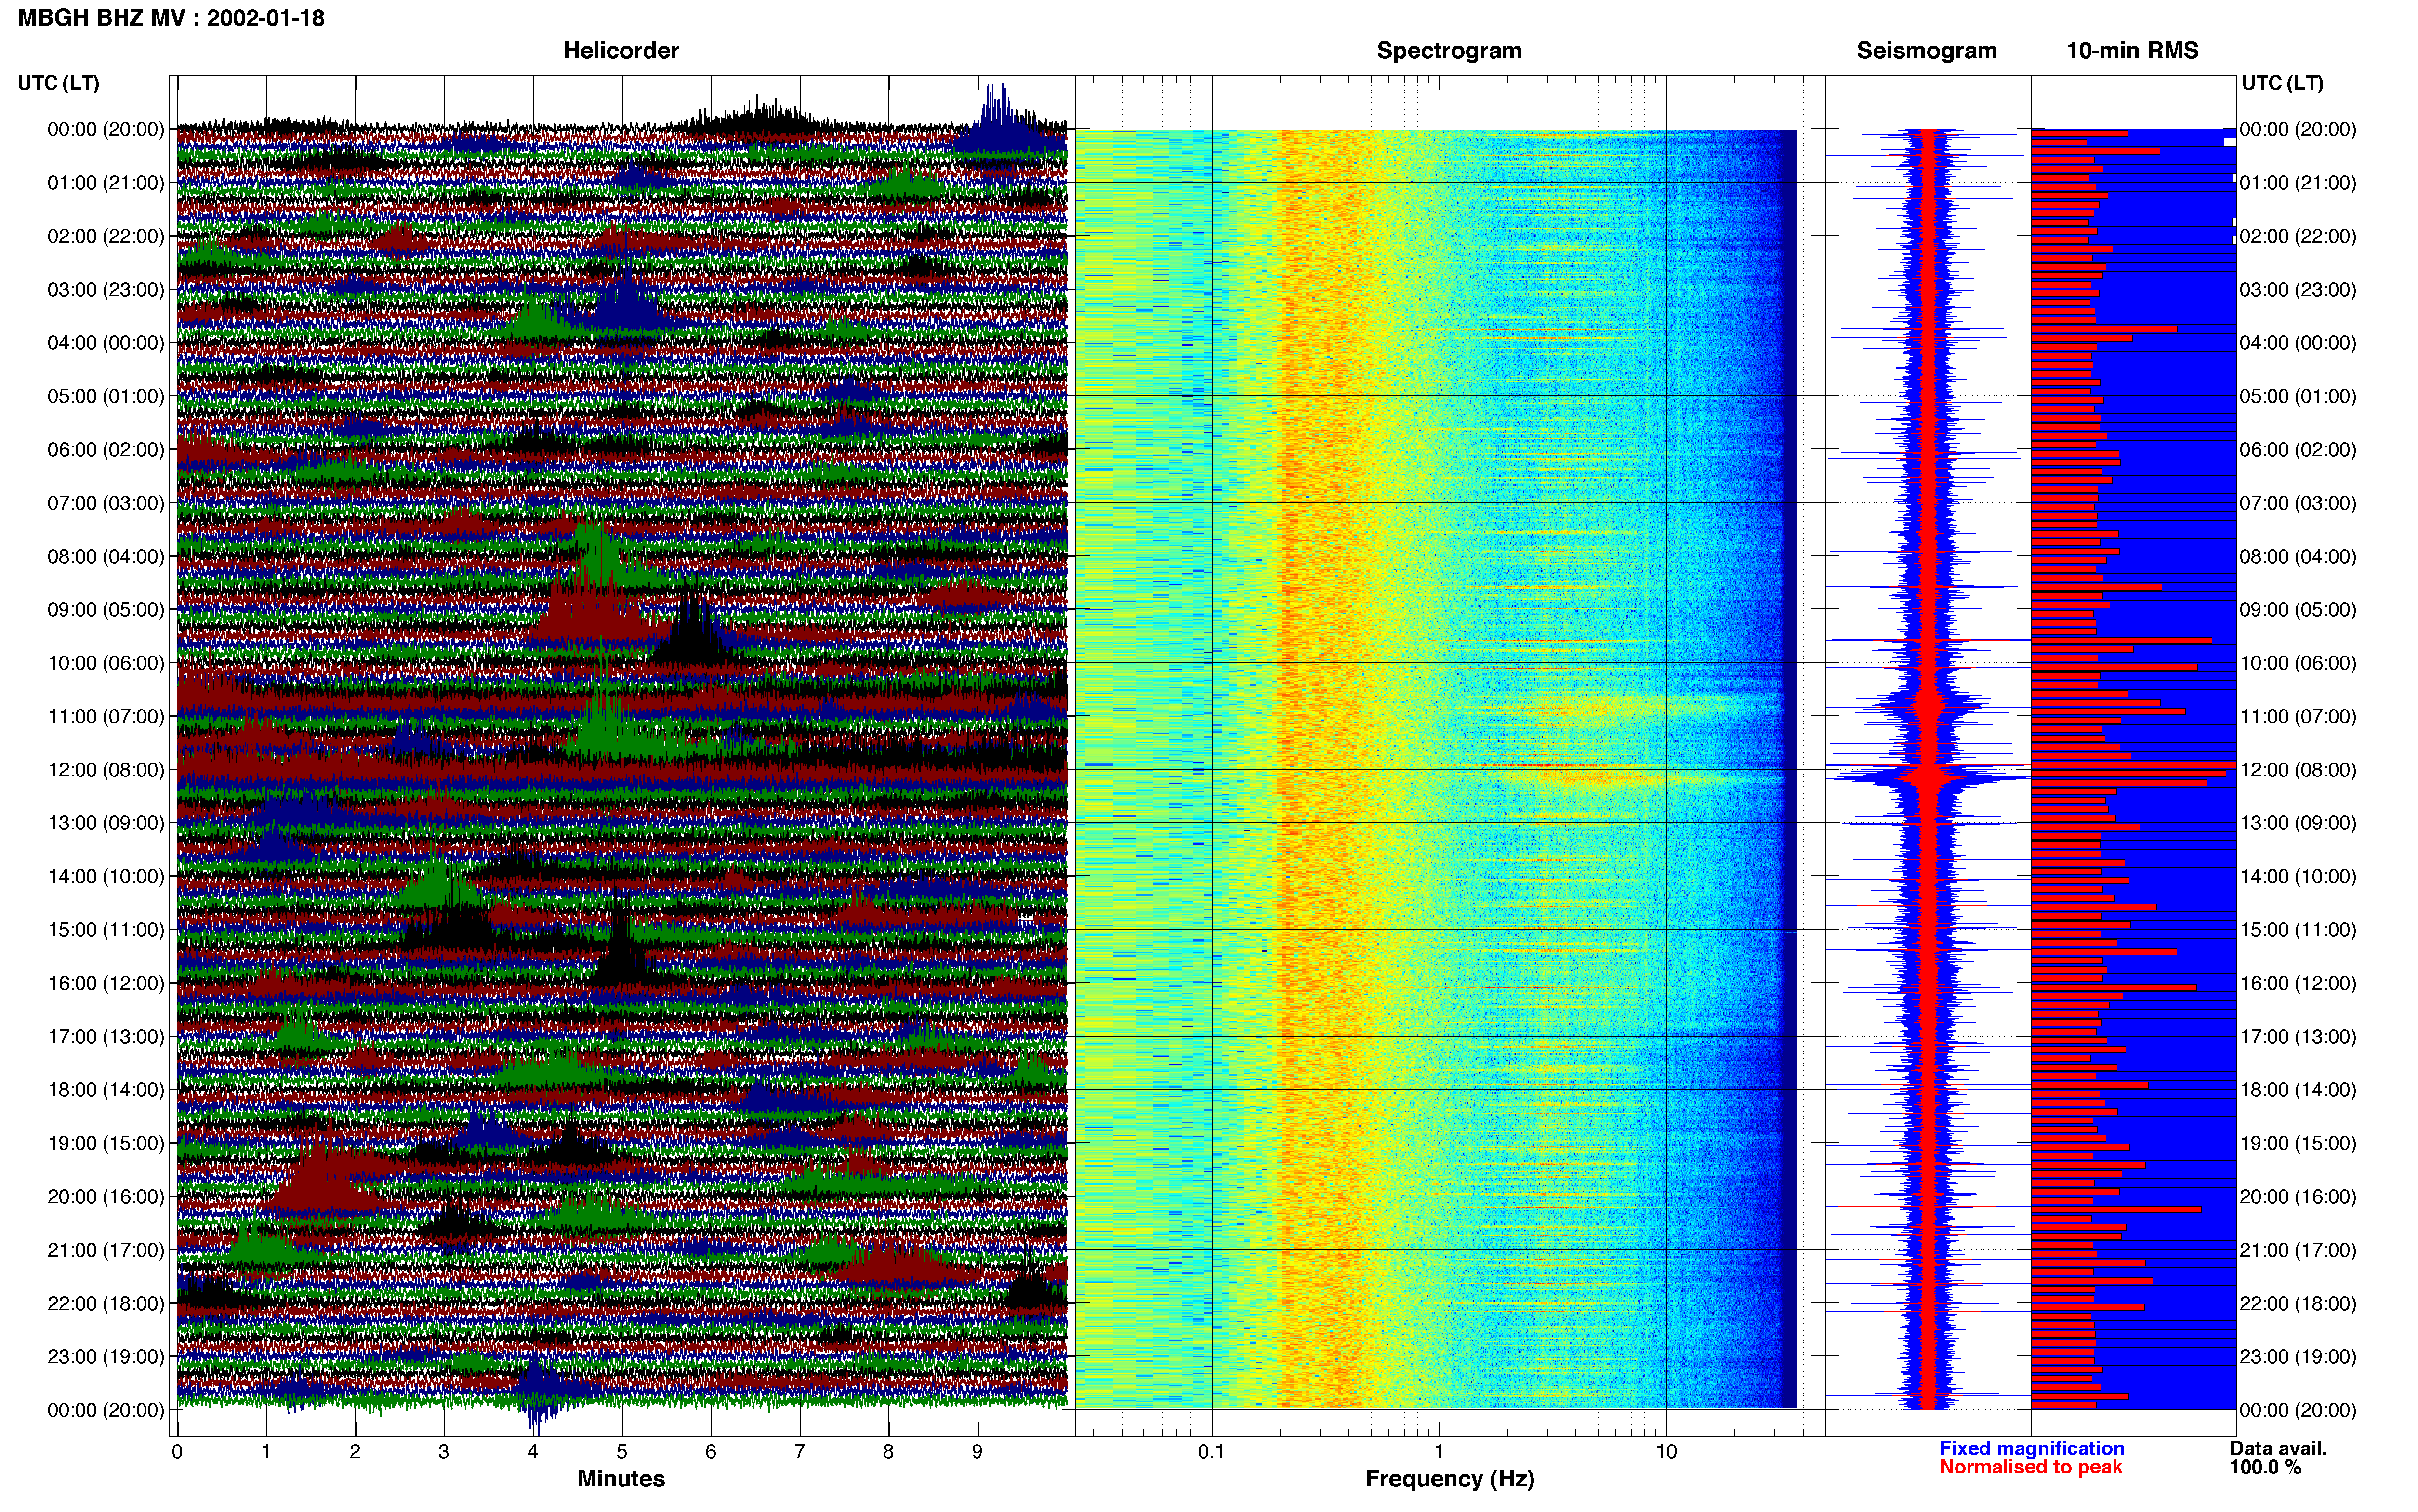Select "10:00 (06:00)" on the helicorder time axis

(x=106, y=663)
